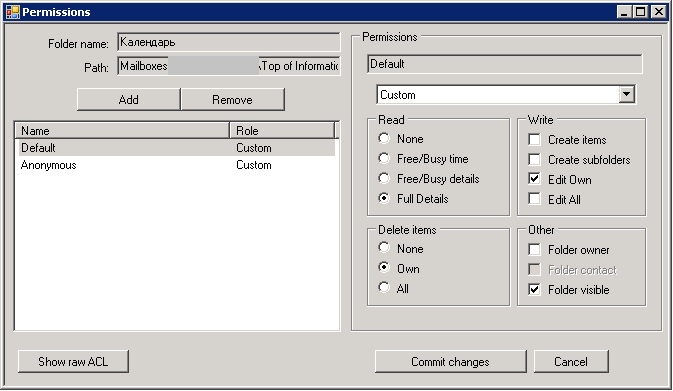Image resolution: width=673 pixels, height=391 pixels.
Task: Enable the Create items checkbox
Action: [x=534, y=139]
